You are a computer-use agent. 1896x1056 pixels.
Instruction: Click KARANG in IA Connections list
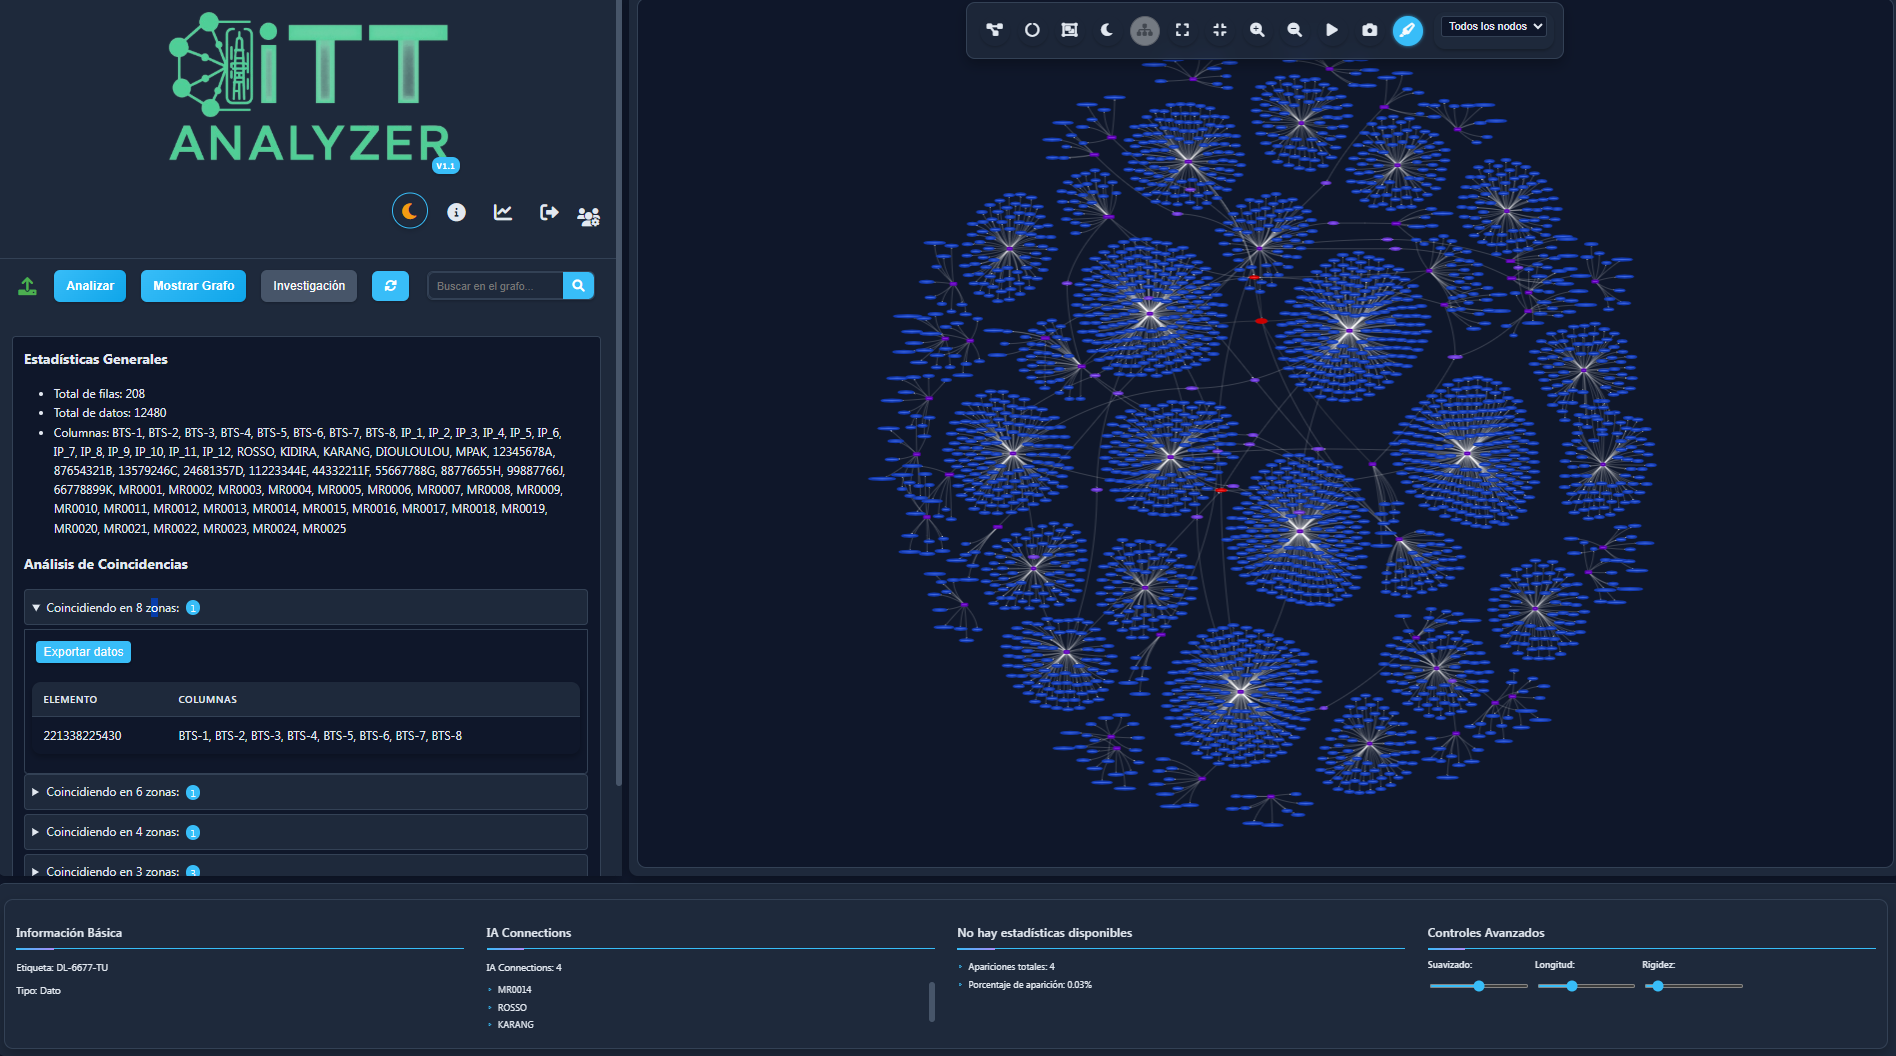(515, 1025)
